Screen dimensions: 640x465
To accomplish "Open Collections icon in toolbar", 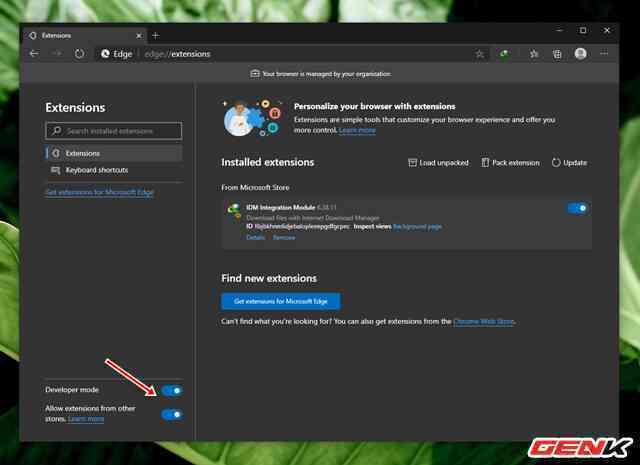I will (557, 54).
